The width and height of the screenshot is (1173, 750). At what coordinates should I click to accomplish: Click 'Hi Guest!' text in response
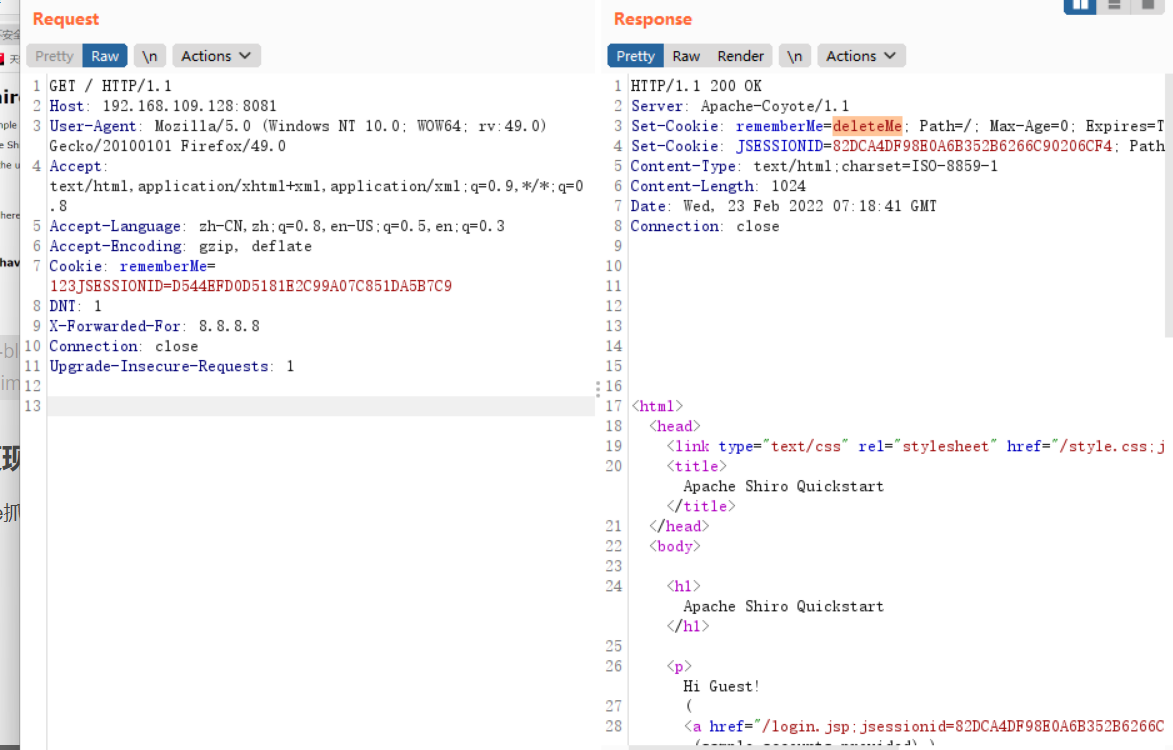click(x=721, y=686)
